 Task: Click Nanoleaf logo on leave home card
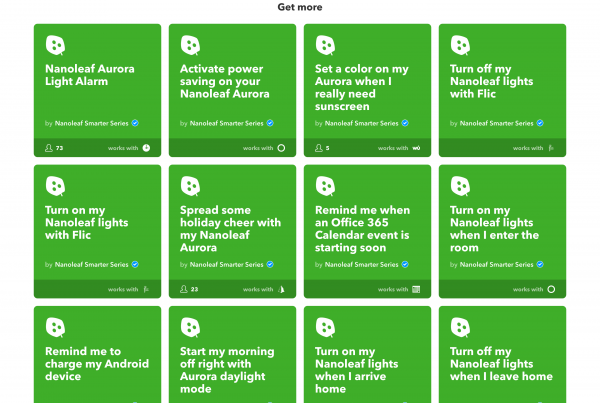[x=461, y=328]
